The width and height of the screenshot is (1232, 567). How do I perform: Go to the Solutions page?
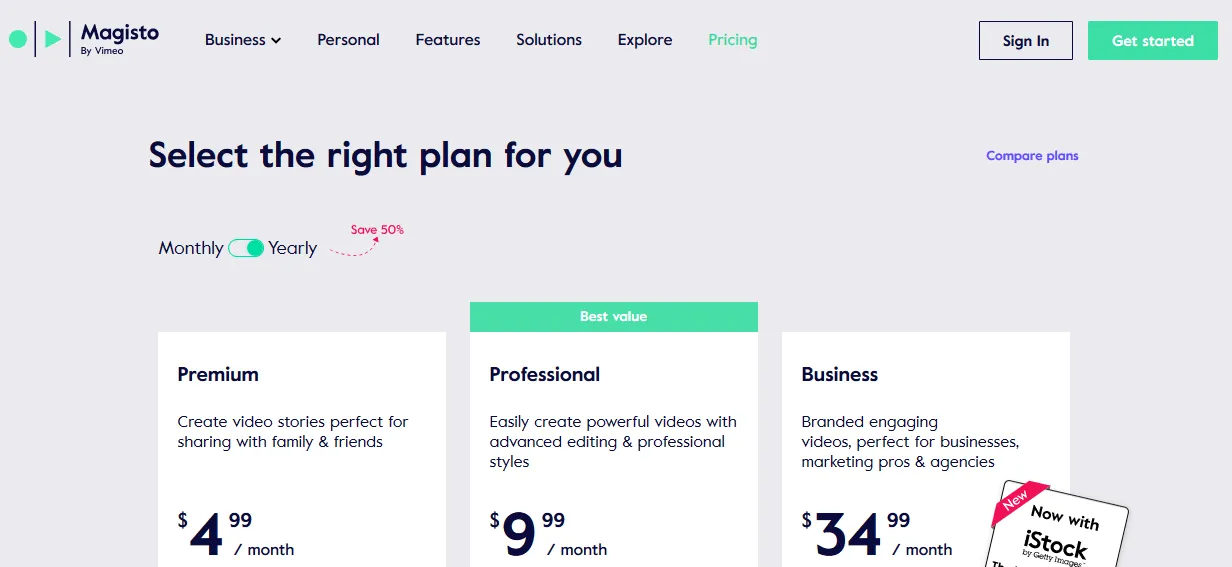(549, 40)
